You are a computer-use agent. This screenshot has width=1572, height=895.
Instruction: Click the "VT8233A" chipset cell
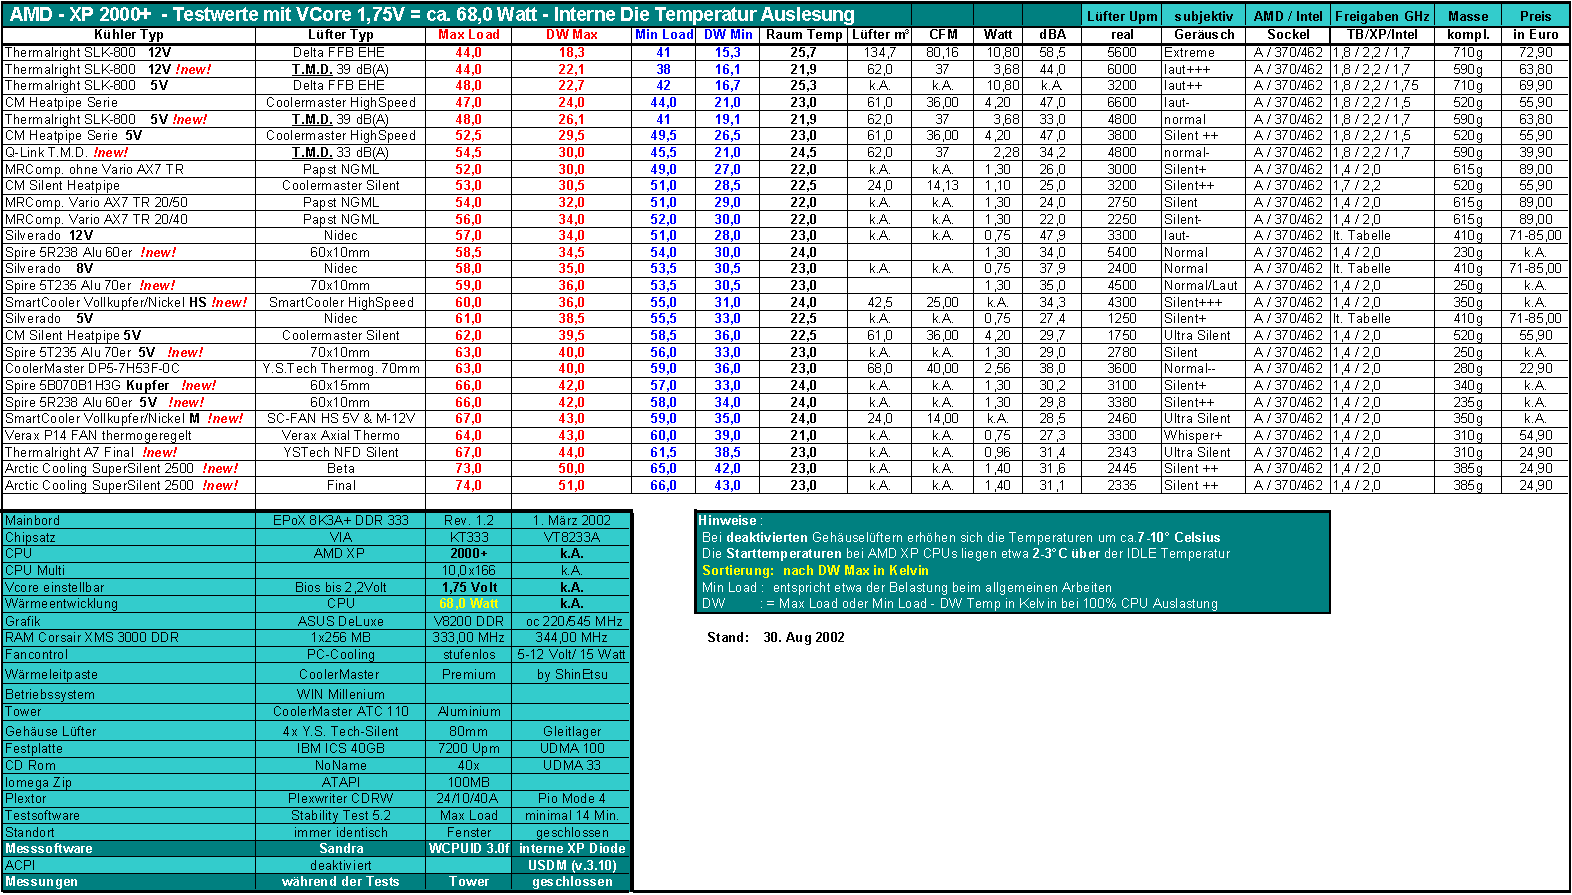(572, 537)
